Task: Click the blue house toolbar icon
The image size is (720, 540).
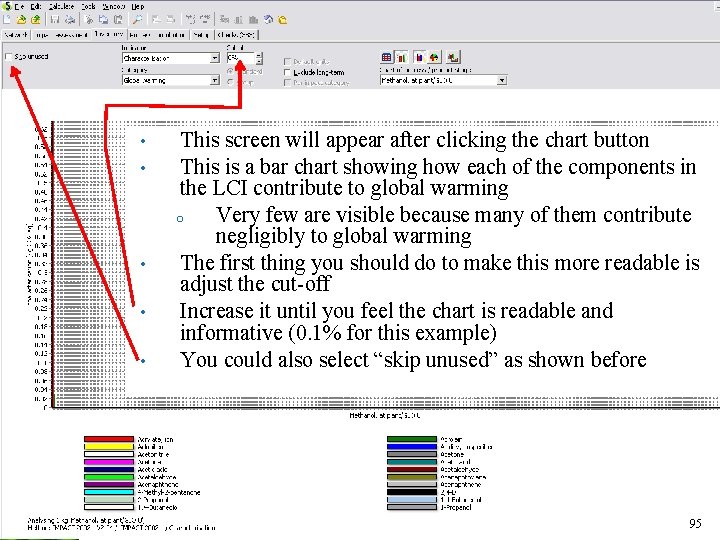Action: tap(269, 20)
